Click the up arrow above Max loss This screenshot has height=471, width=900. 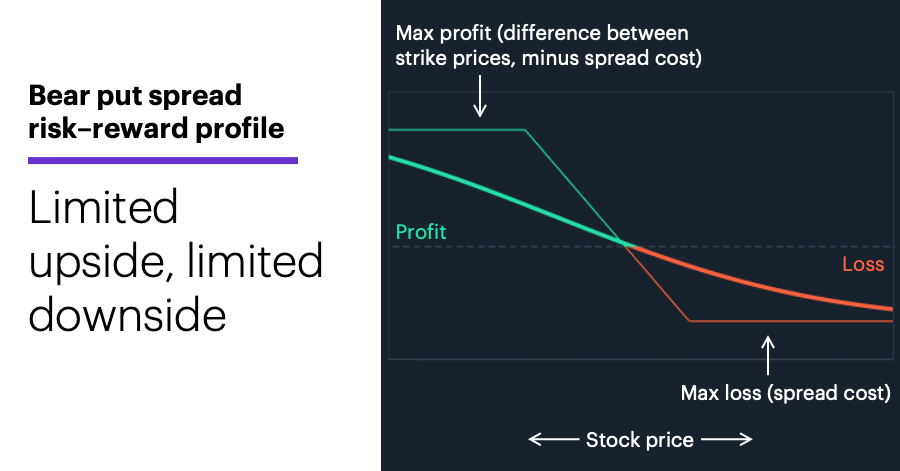tap(767, 356)
